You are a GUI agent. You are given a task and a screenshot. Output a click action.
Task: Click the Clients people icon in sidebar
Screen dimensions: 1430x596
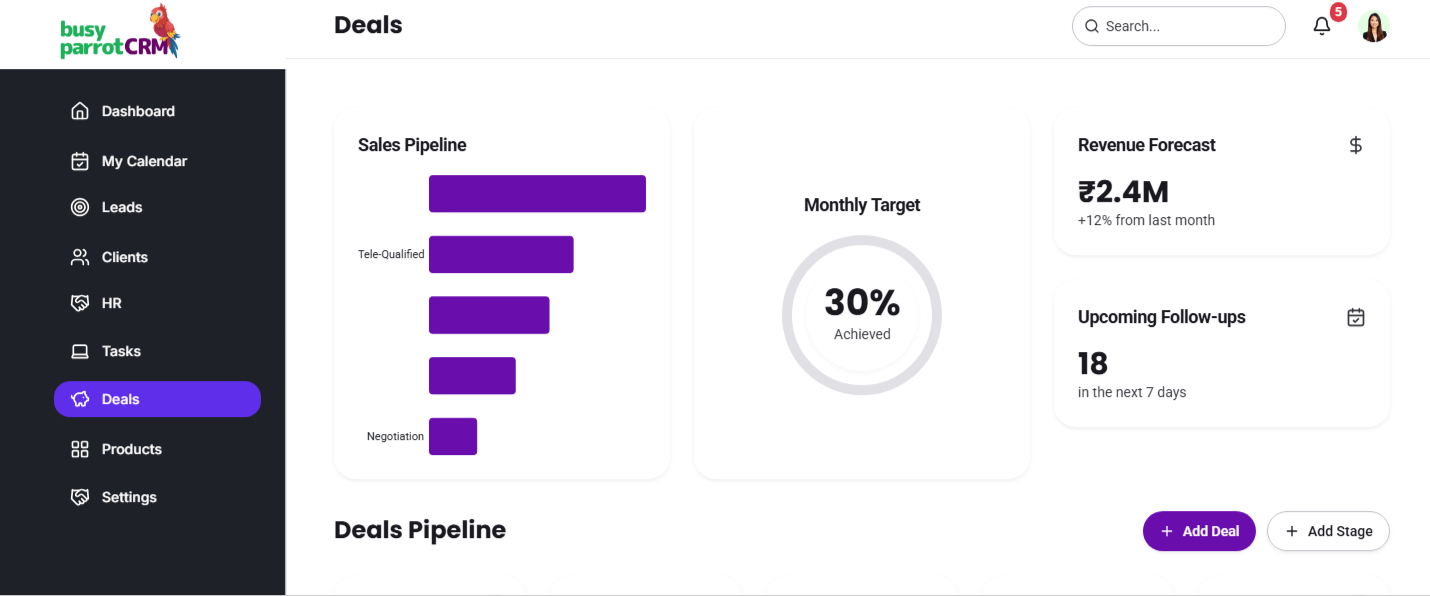pos(80,257)
